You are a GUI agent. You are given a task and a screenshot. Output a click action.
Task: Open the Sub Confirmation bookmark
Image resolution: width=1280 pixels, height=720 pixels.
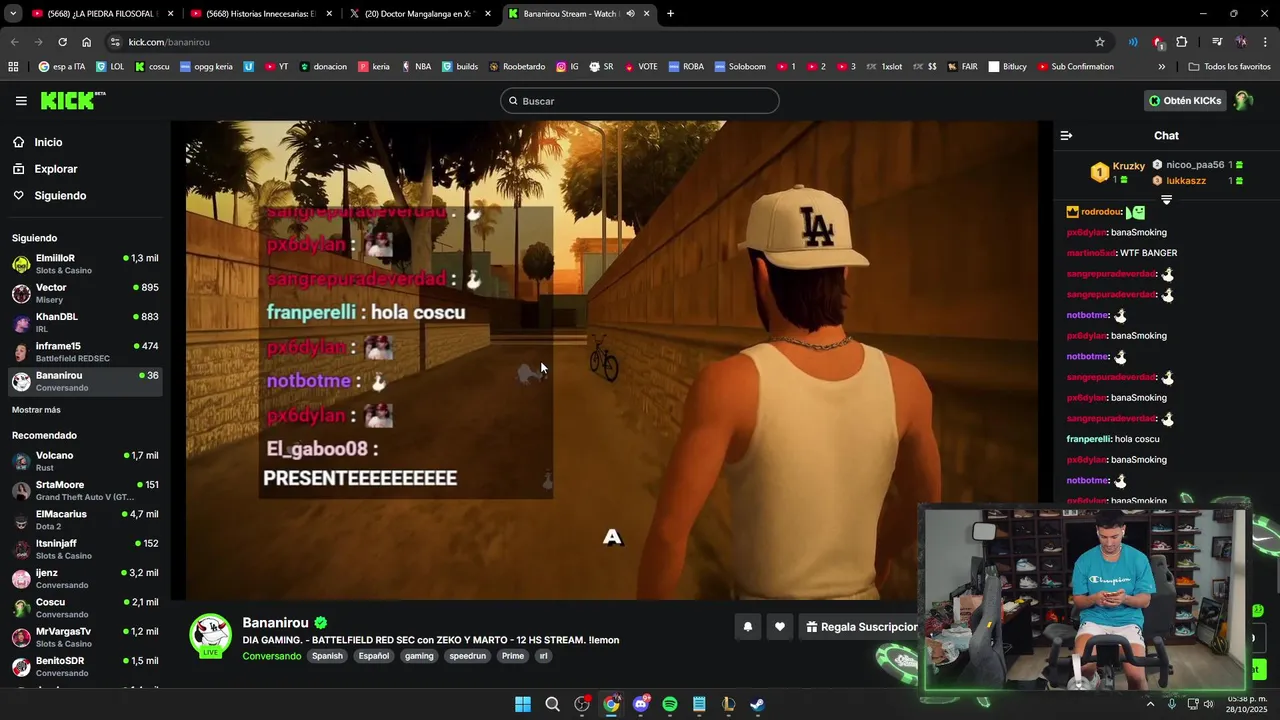1075,67
